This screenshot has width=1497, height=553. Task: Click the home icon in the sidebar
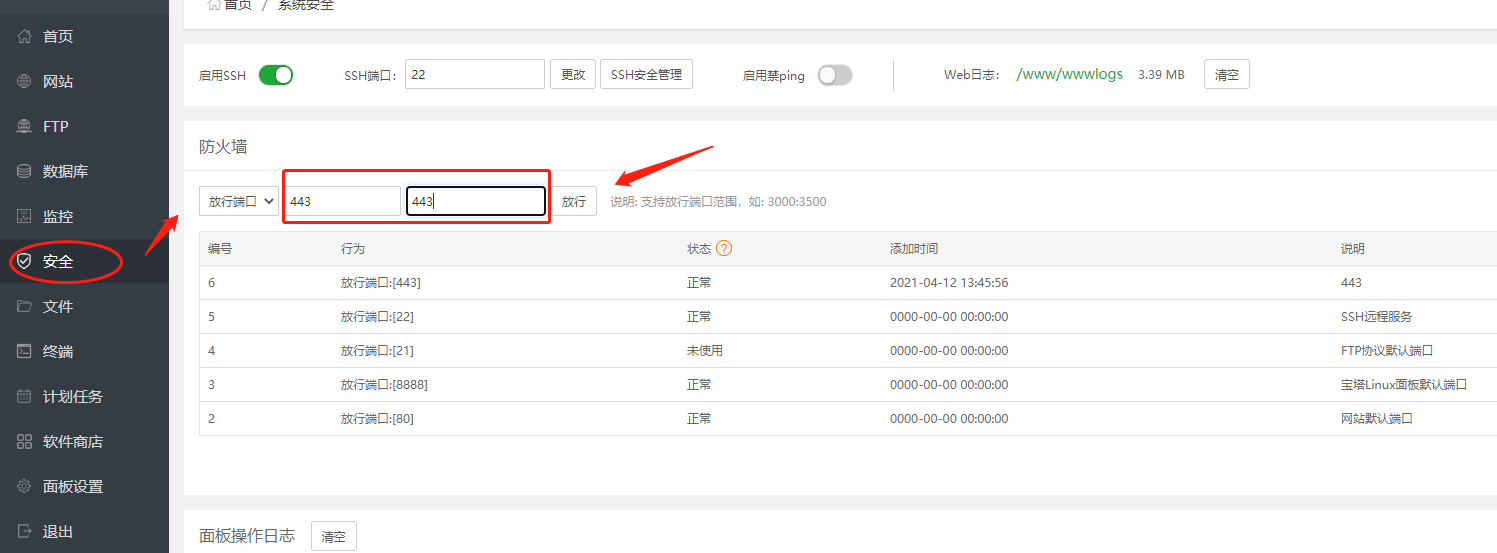(25, 36)
